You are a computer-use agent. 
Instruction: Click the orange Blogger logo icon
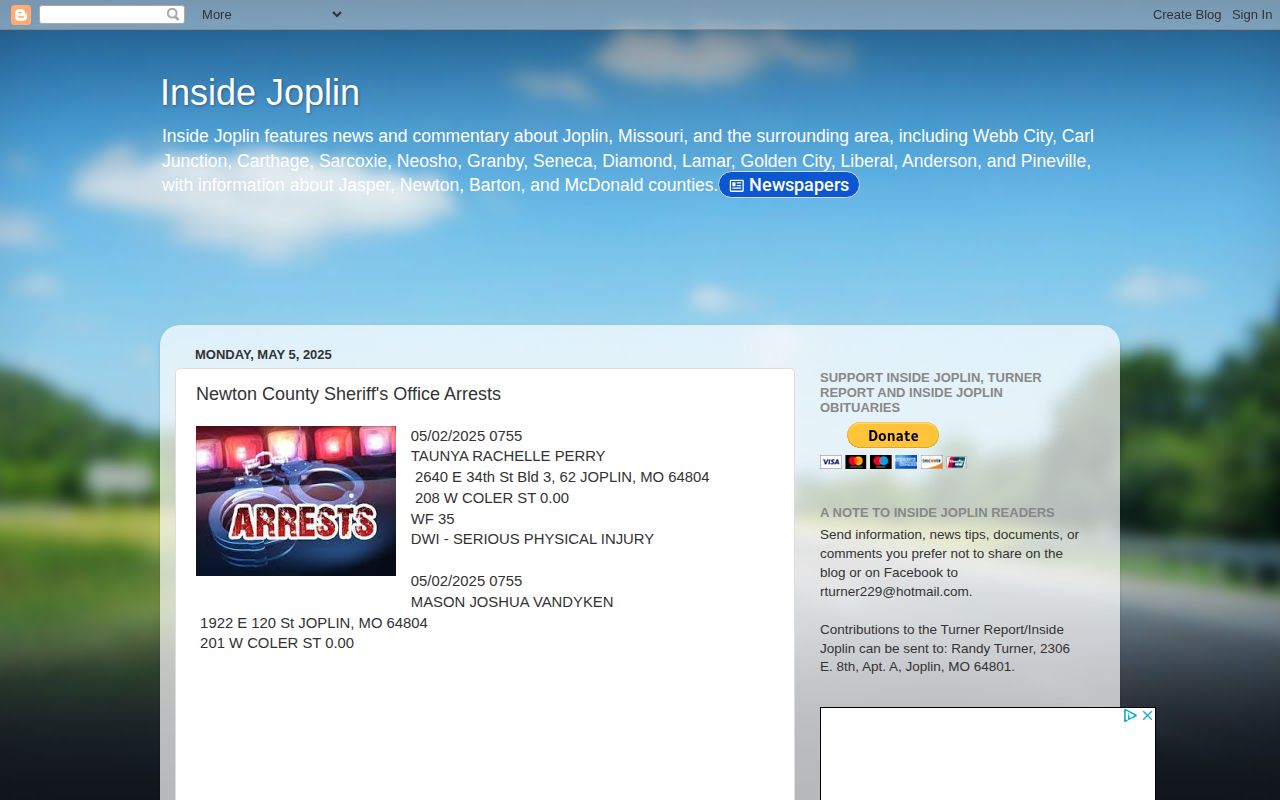click(20, 14)
